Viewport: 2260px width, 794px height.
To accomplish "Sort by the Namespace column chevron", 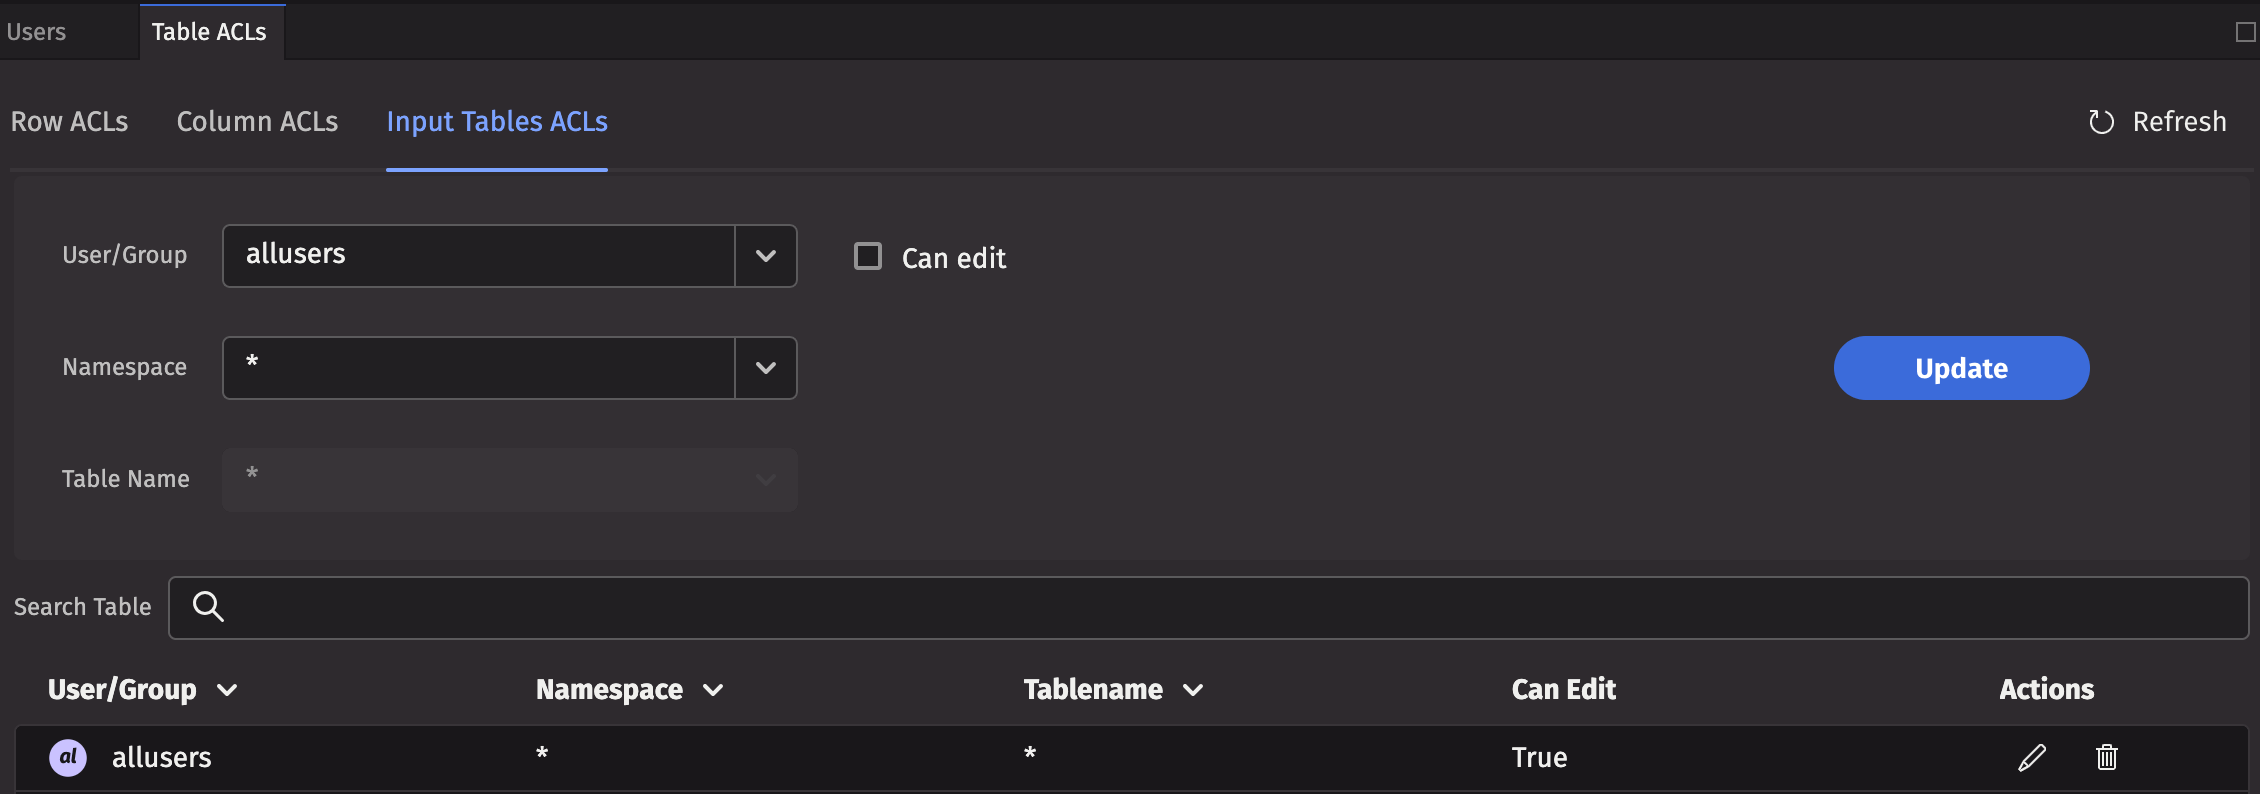I will click(x=713, y=690).
